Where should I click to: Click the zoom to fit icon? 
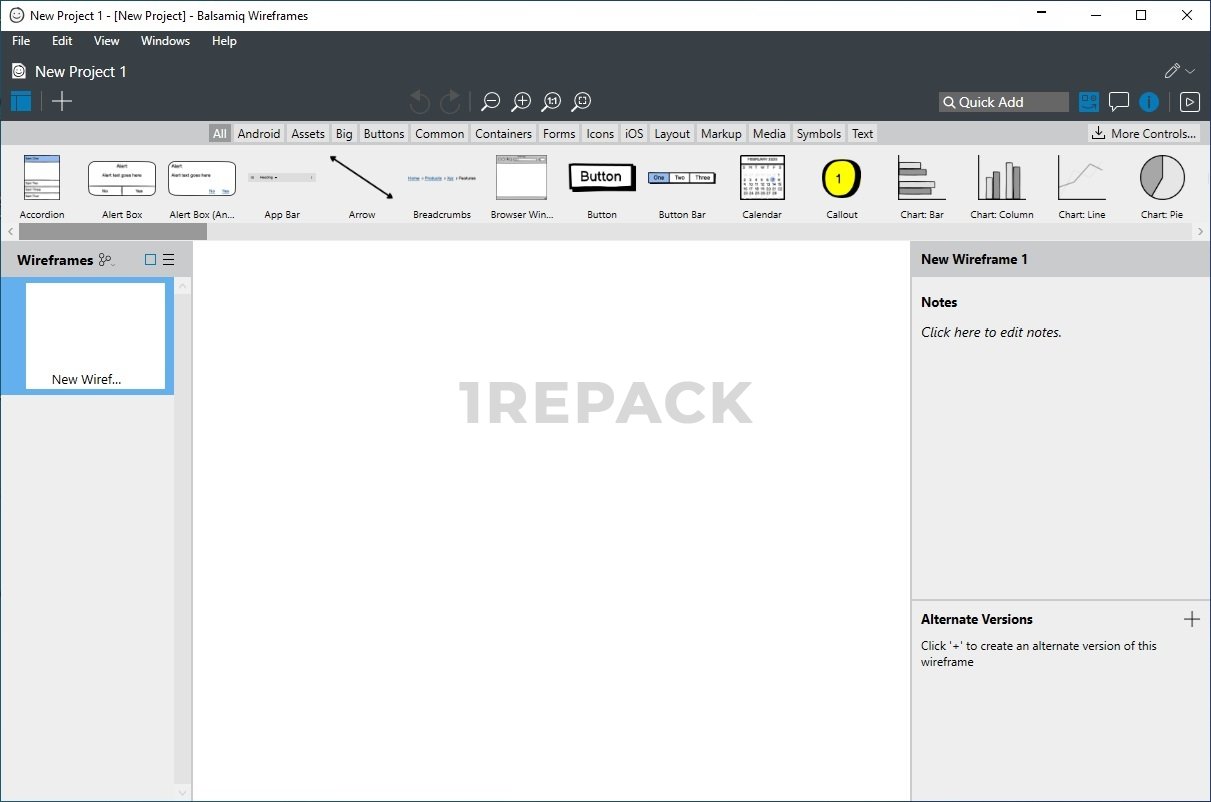point(582,102)
